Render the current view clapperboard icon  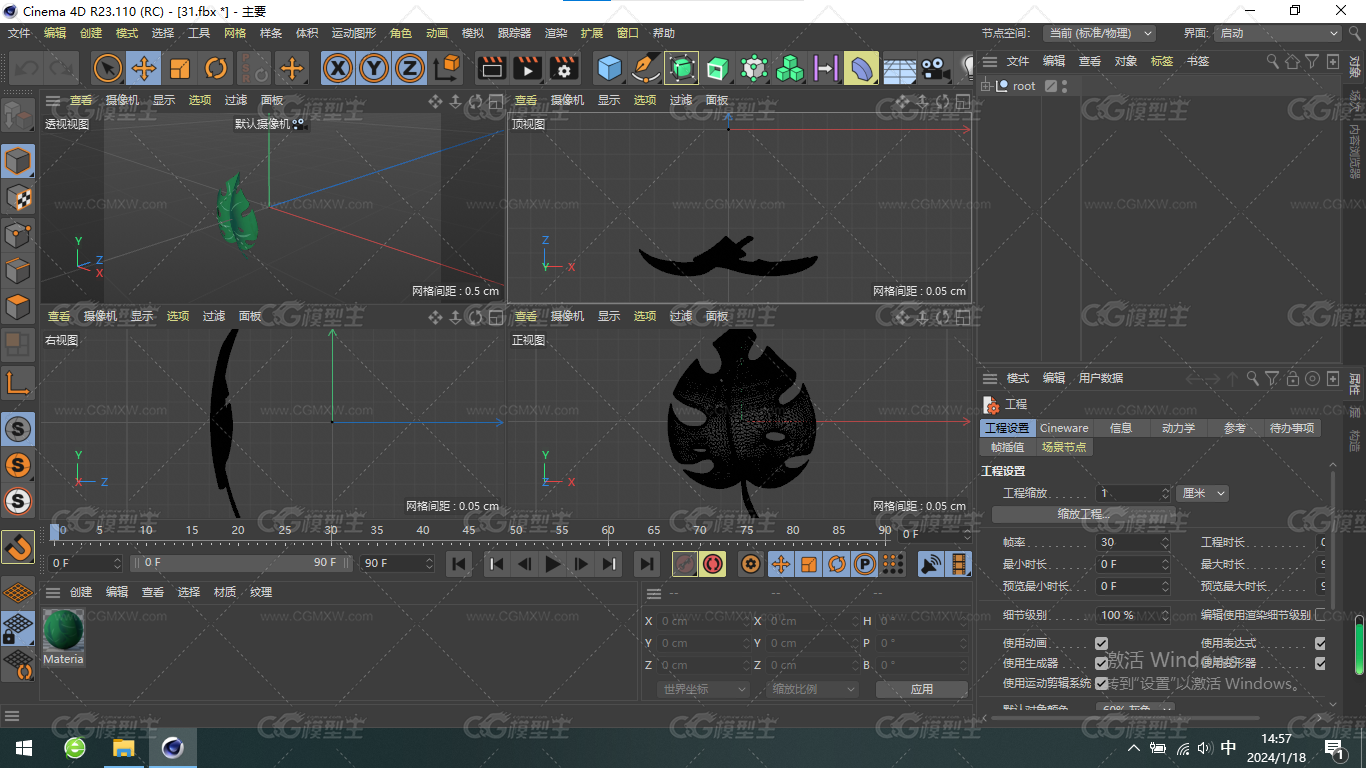[492, 68]
